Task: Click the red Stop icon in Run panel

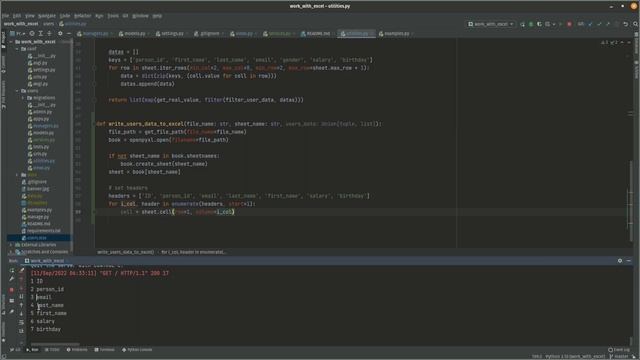Action: (x=11, y=290)
